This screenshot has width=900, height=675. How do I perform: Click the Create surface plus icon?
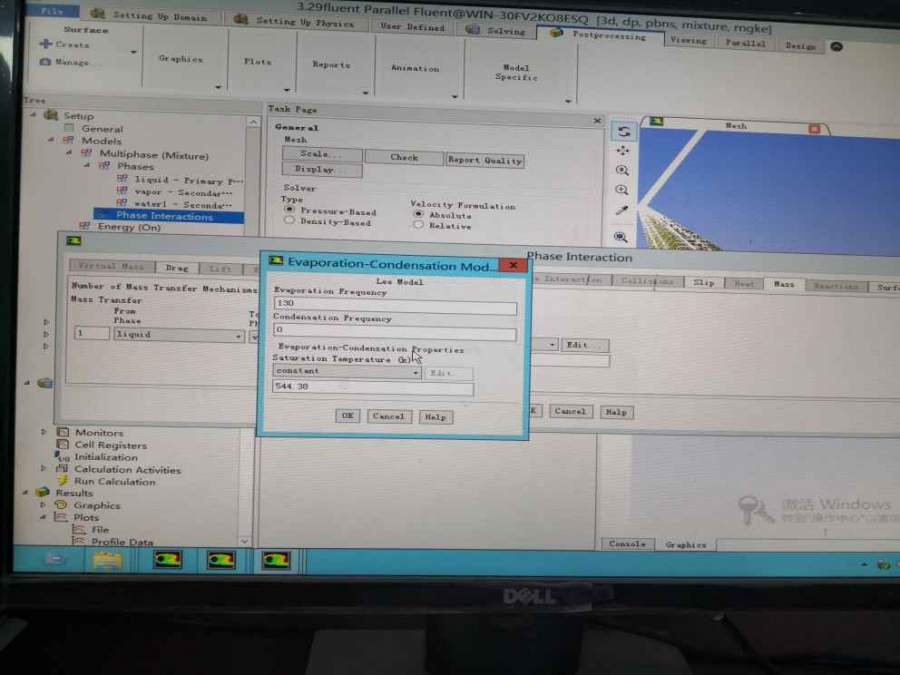(x=45, y=43)
